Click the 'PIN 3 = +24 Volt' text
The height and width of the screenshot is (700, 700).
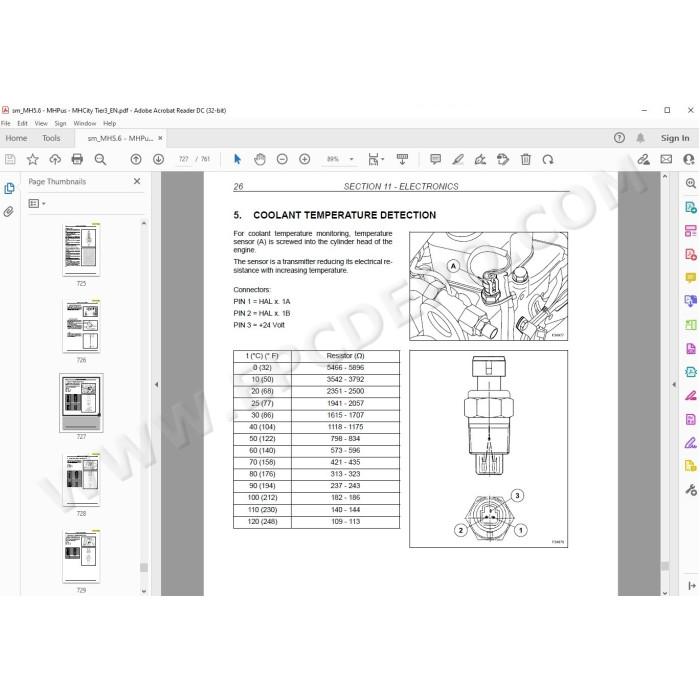259,325
